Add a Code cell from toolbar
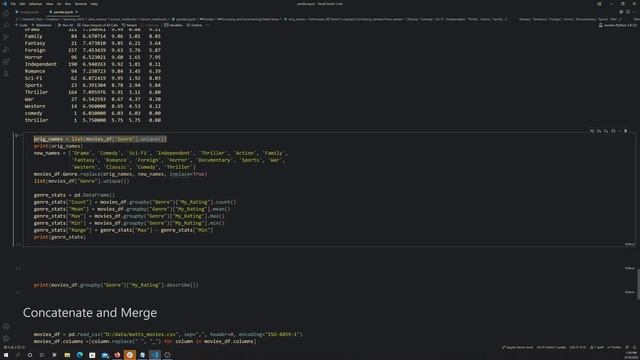 (x=21, y=25)
